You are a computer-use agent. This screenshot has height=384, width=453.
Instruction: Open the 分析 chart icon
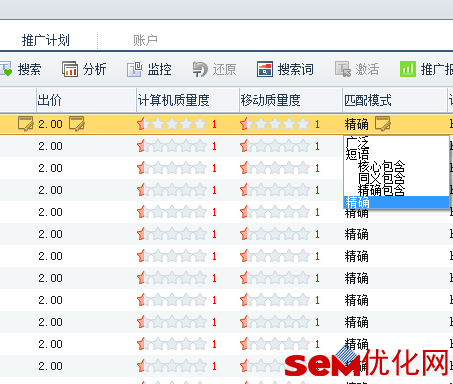coord(70,69)
